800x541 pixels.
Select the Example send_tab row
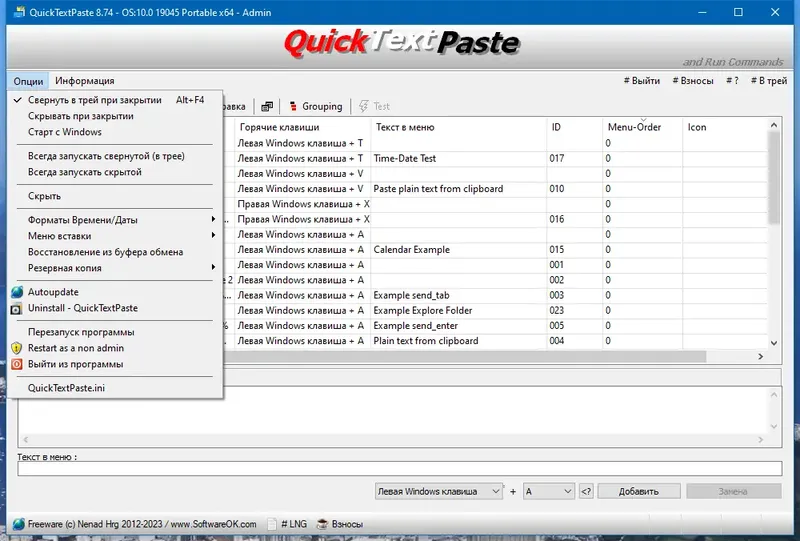(x=494, y=295)
